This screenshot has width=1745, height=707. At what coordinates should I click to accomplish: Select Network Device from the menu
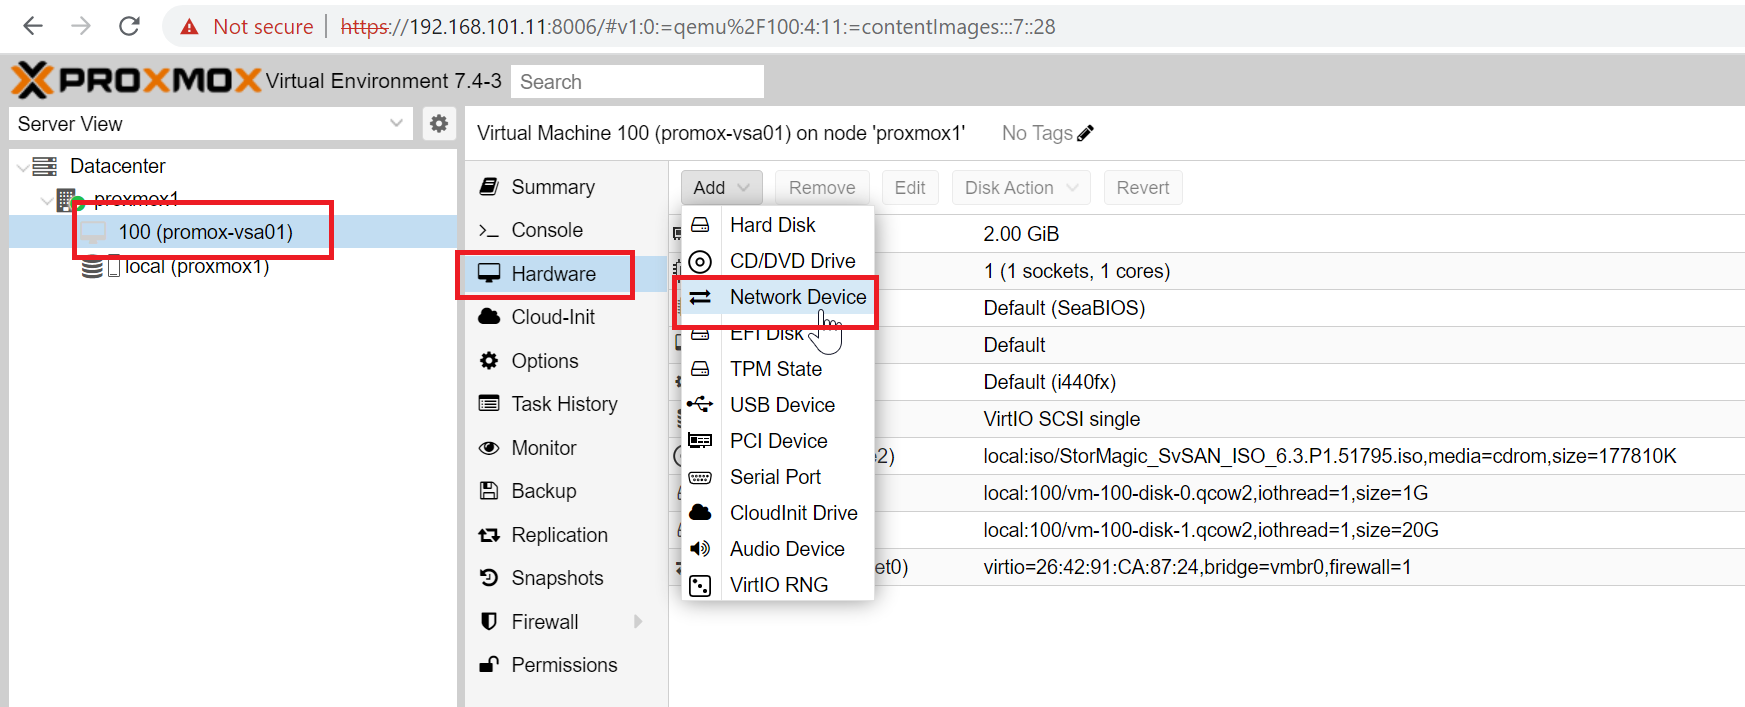coord(778,297)
